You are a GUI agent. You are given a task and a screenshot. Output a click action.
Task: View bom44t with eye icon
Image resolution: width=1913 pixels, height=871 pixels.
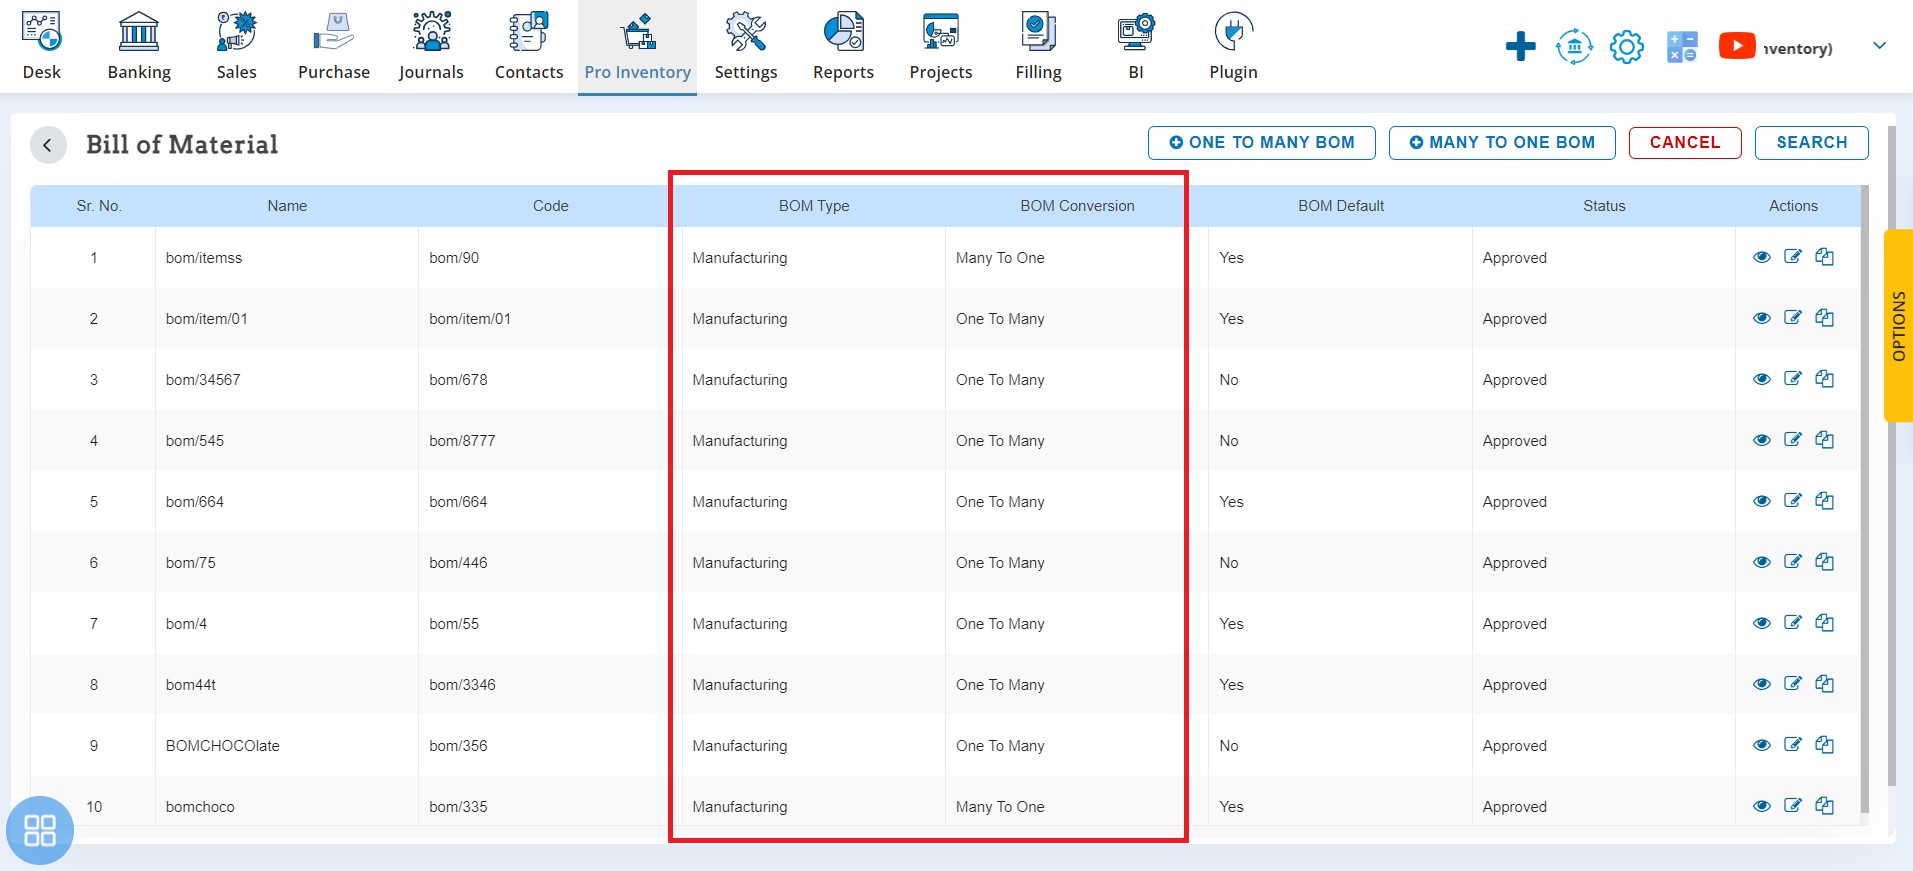pos(1762,684)
